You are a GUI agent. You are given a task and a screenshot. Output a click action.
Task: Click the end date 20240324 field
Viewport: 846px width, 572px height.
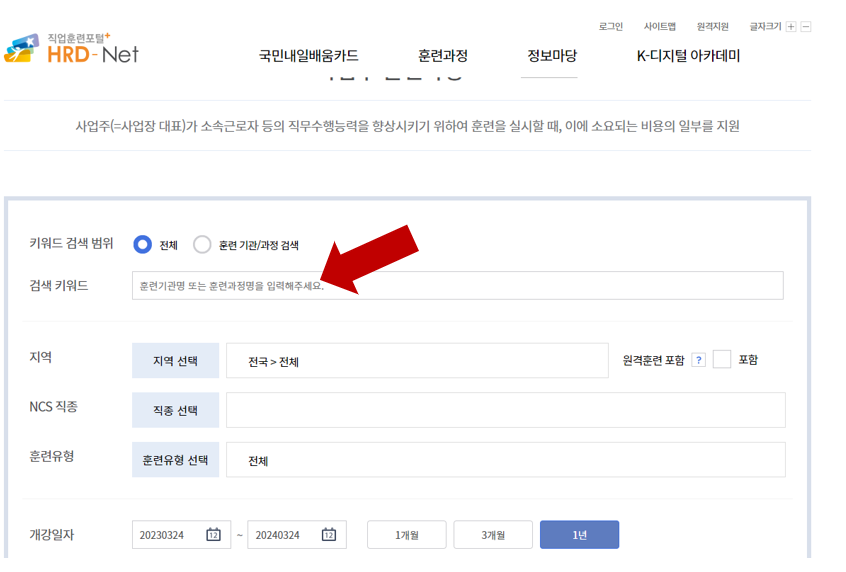click(297, 535)
